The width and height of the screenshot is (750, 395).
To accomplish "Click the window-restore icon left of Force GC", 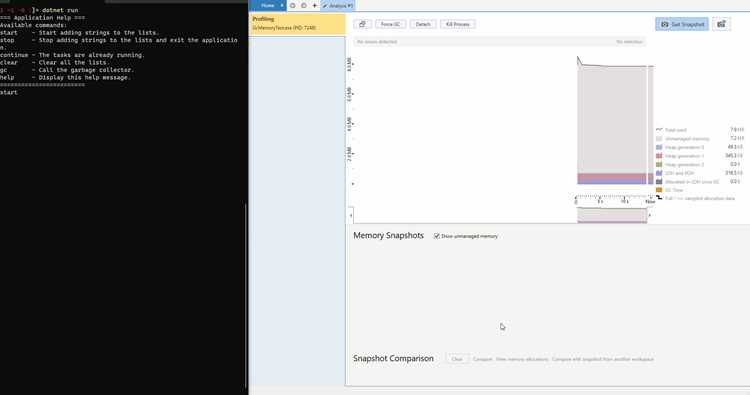I will point(362,24).
